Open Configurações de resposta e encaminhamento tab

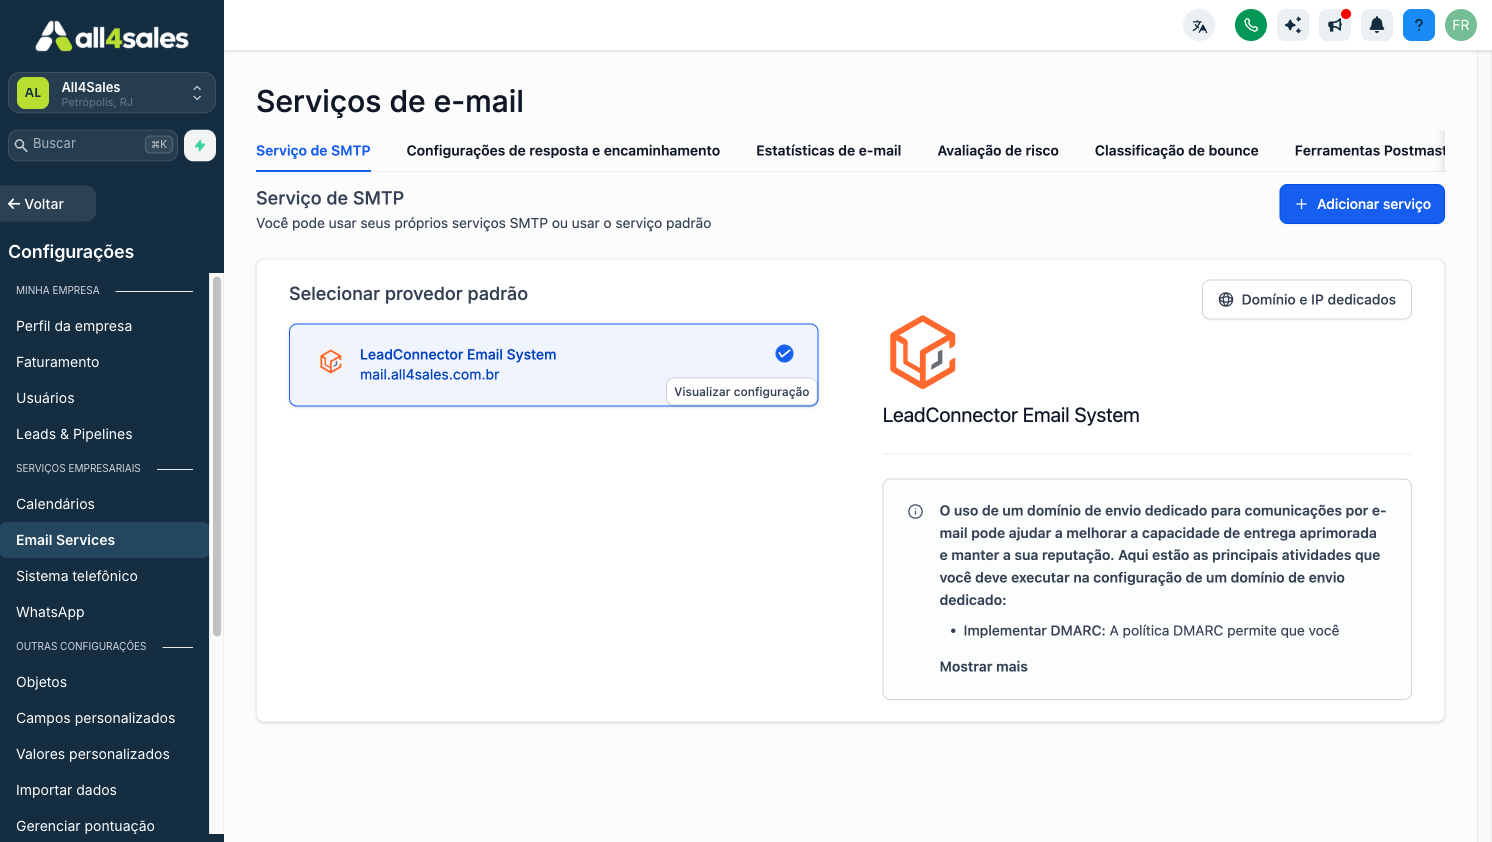(x=563, y=151)
